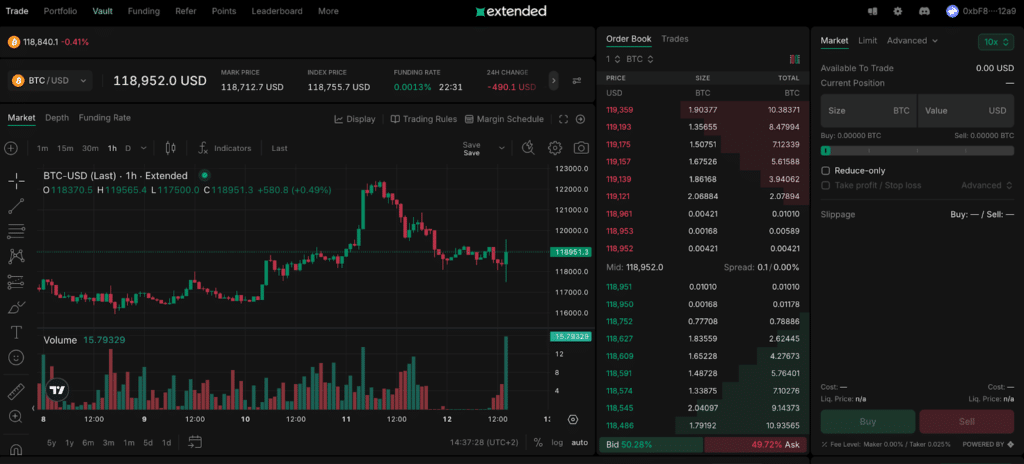Open the Leaderboard page
Image resolution: width=1024 pixels, height=464 pixels.
point(278,11)
